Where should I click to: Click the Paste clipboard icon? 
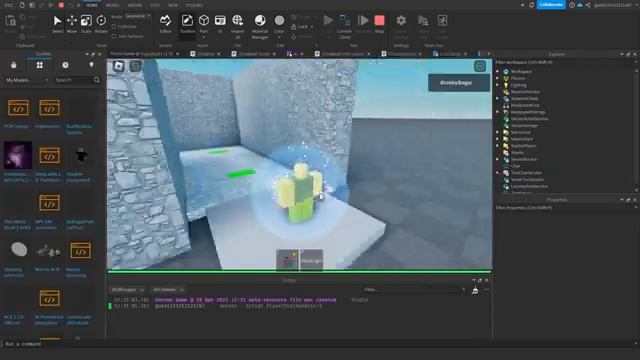tap(10, 24)
